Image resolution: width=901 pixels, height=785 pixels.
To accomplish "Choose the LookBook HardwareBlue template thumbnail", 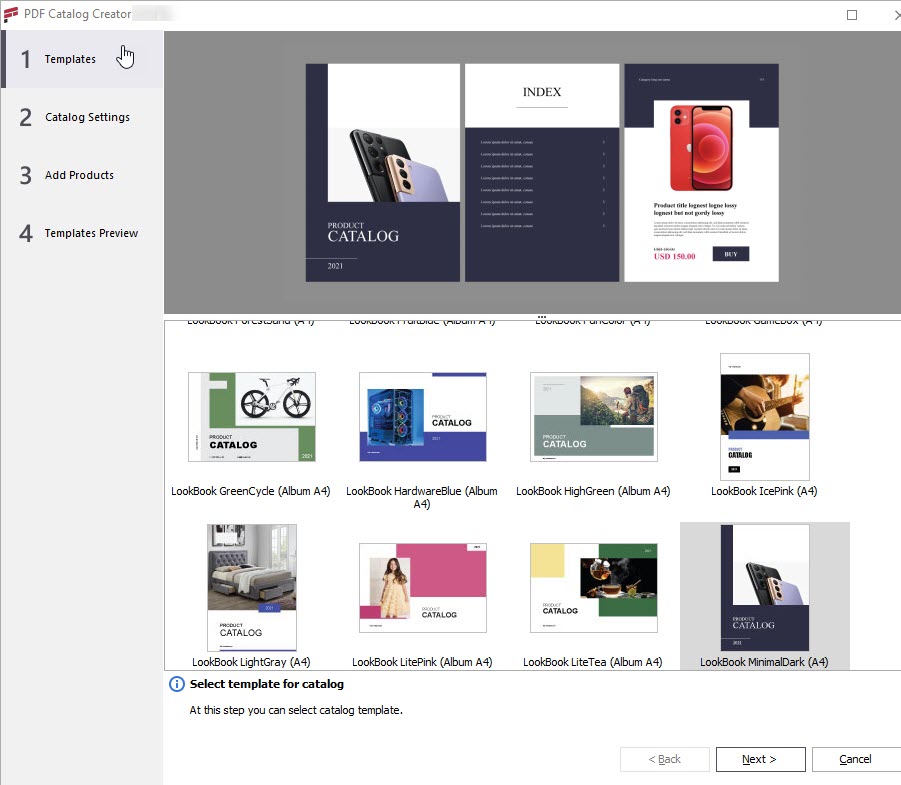I will 423,417.
